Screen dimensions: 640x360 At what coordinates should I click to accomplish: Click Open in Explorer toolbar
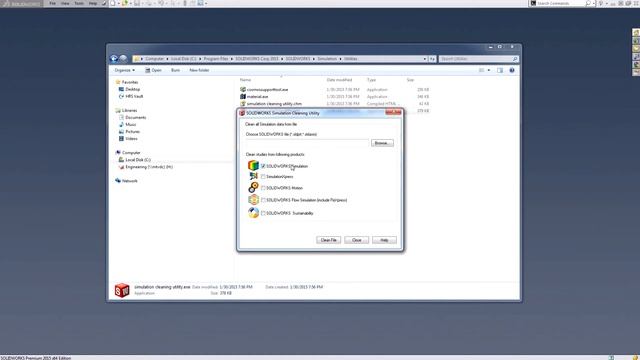[x=154, y=70]
